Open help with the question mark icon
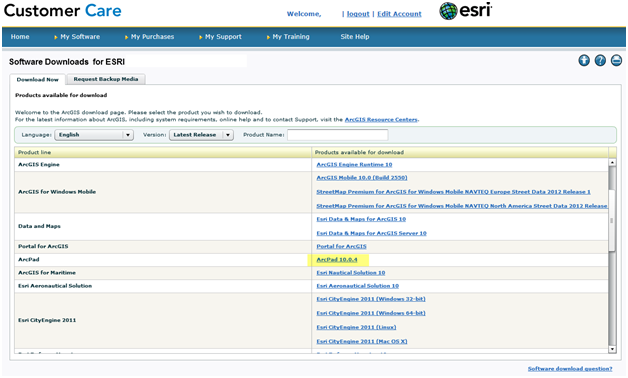Image resolution: width=628 pixels, height=378 pixels. 600,60
